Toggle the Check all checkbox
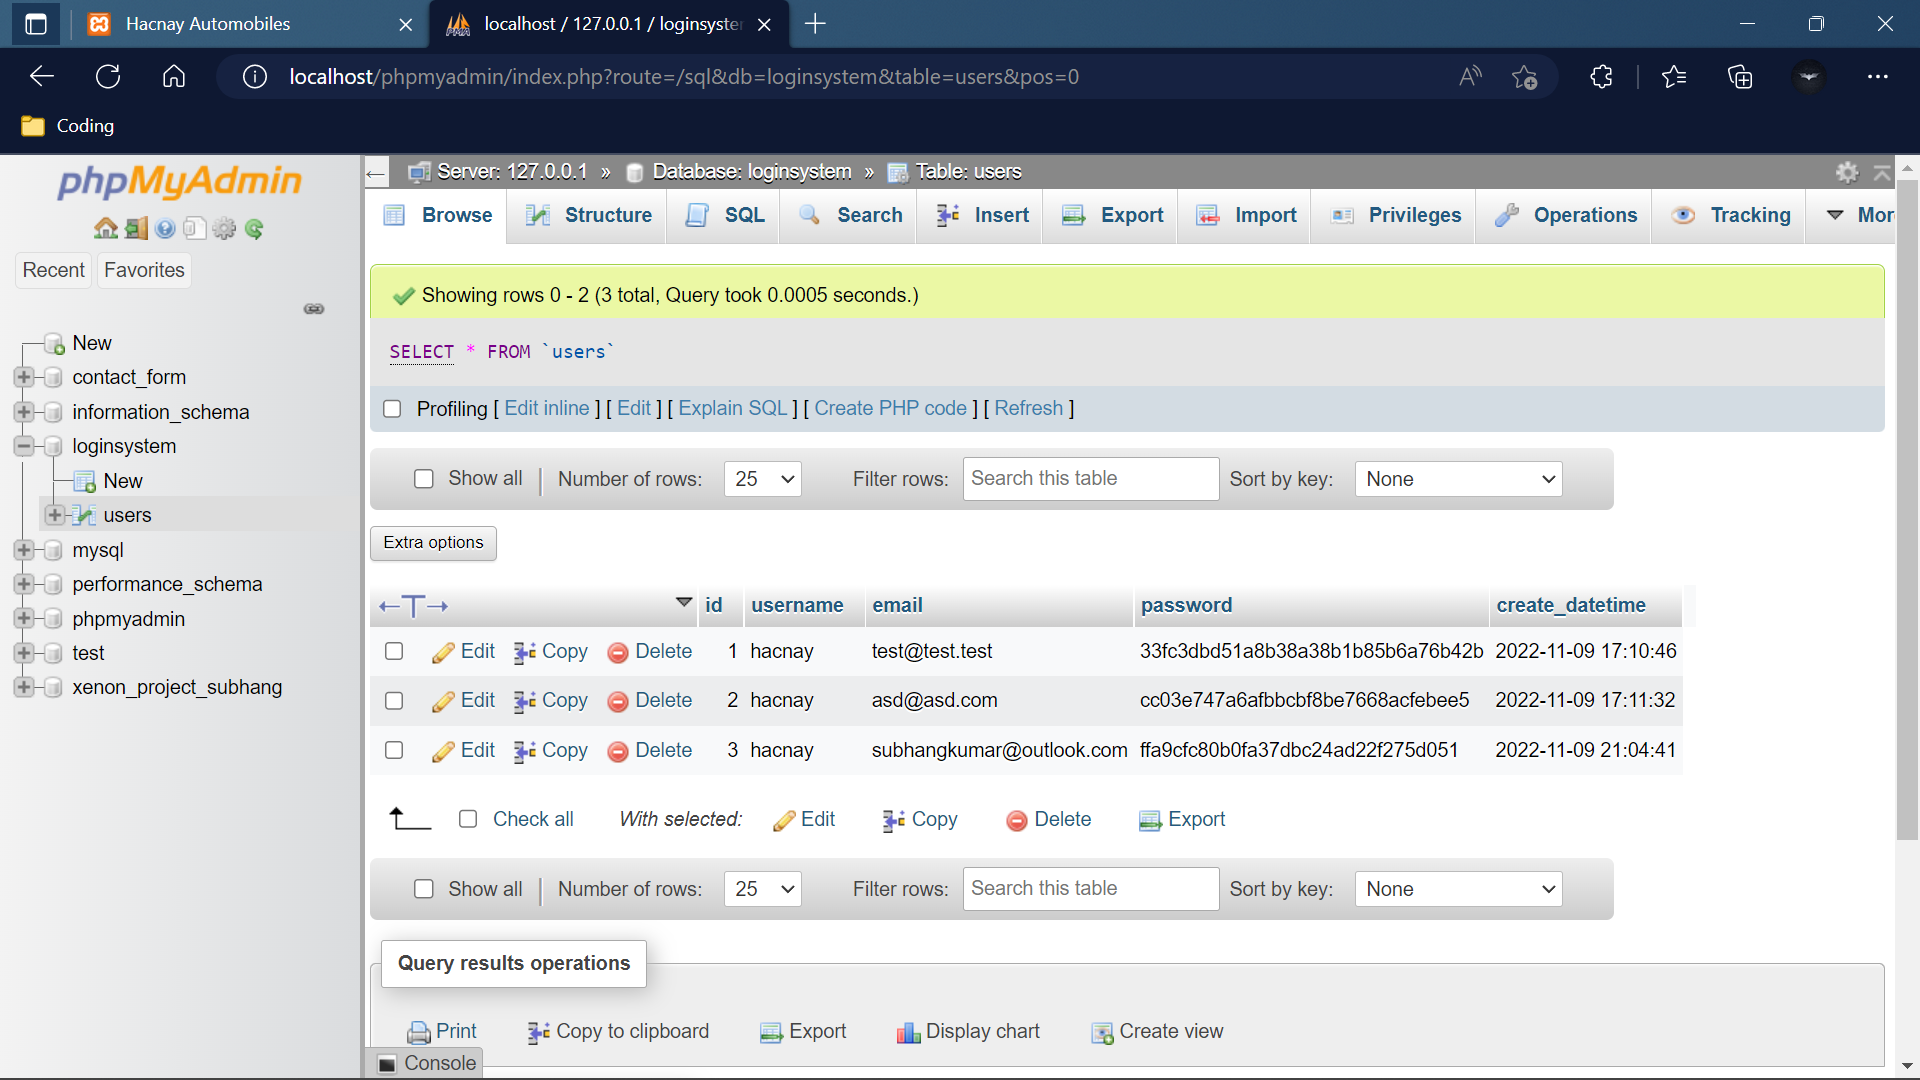Screen dimensions: 1920x1080 point(468,820)
